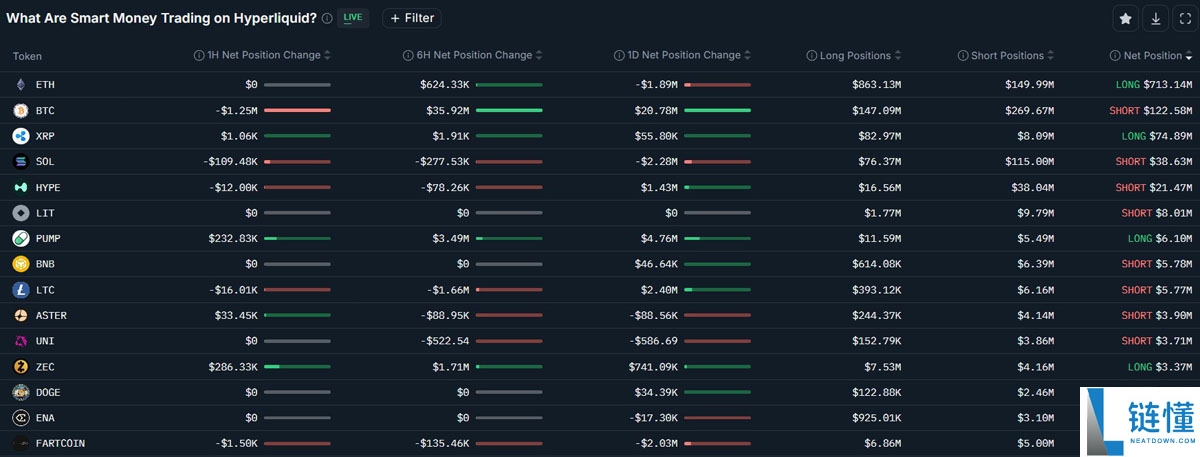Click the XRP token icon
1200x457 pixels.
[20, 136]
